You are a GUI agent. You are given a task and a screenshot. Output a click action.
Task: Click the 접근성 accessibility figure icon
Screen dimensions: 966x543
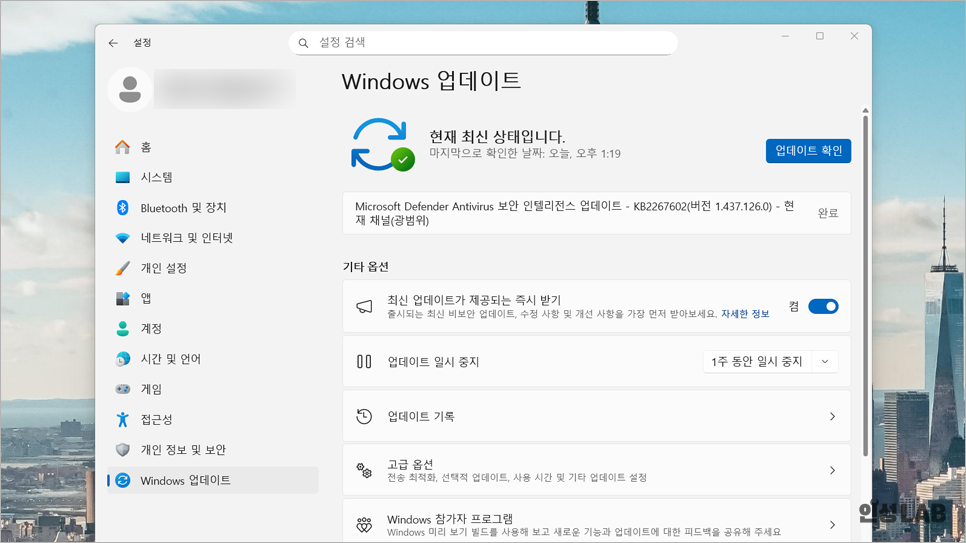123,419
